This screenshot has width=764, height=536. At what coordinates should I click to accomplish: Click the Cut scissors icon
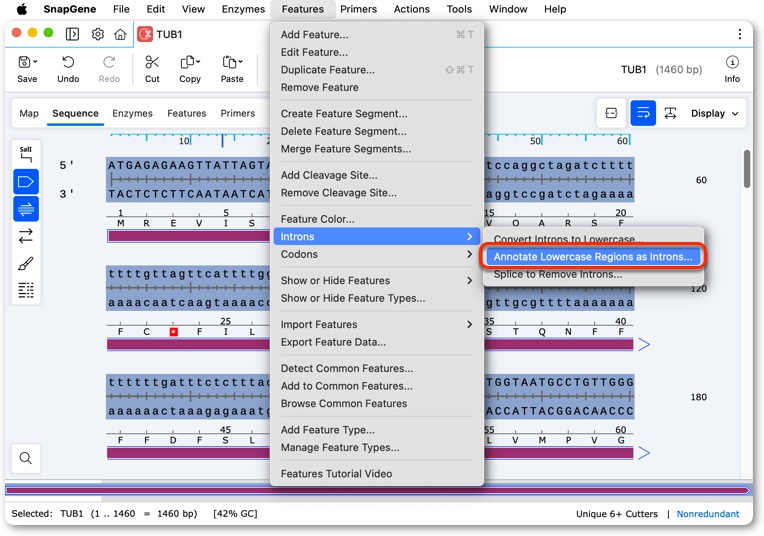point(152,62)
